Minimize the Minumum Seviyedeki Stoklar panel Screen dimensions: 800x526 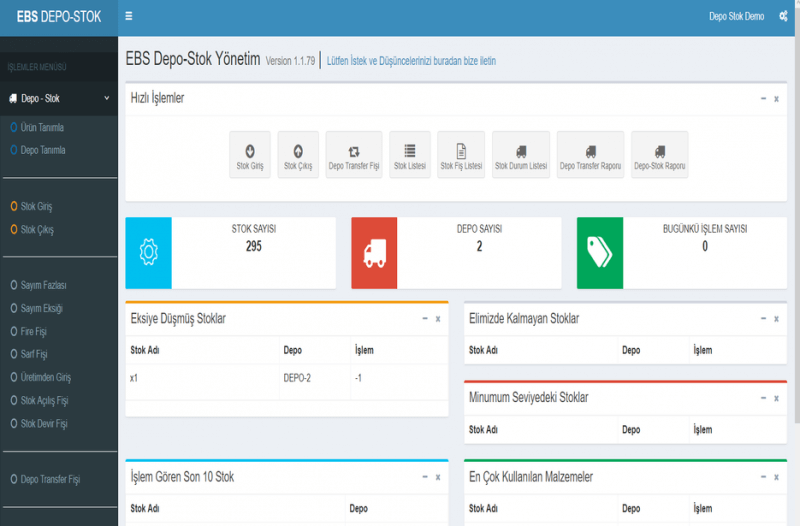tap(763, 397)
